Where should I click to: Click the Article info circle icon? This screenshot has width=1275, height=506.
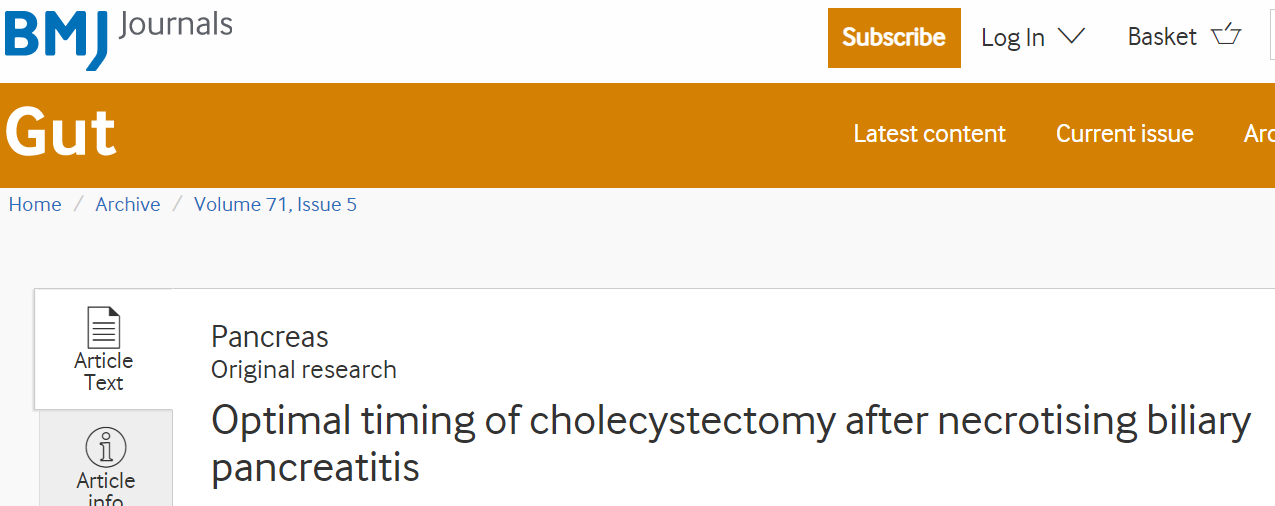click(105, 447)
